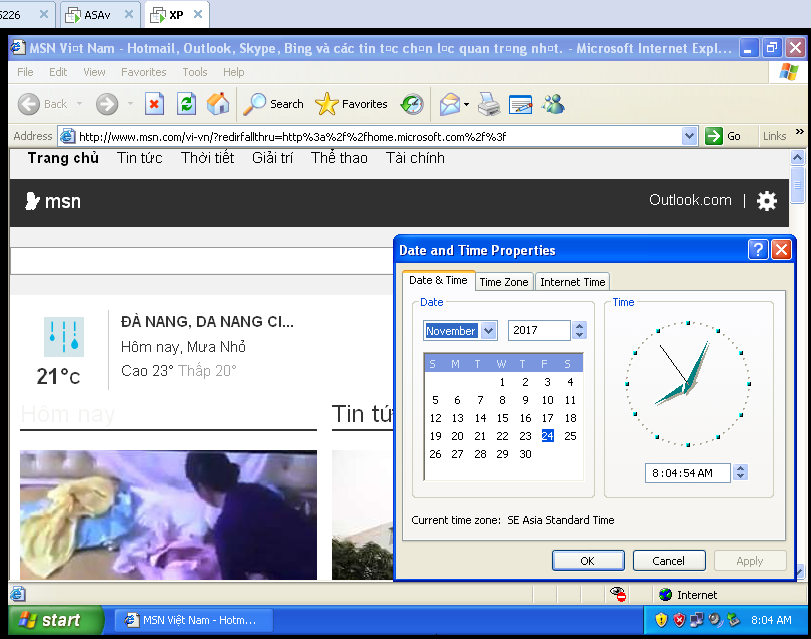Refresh the page with green arrows icon
The image size is (811, 639).
tap(186, 104)
